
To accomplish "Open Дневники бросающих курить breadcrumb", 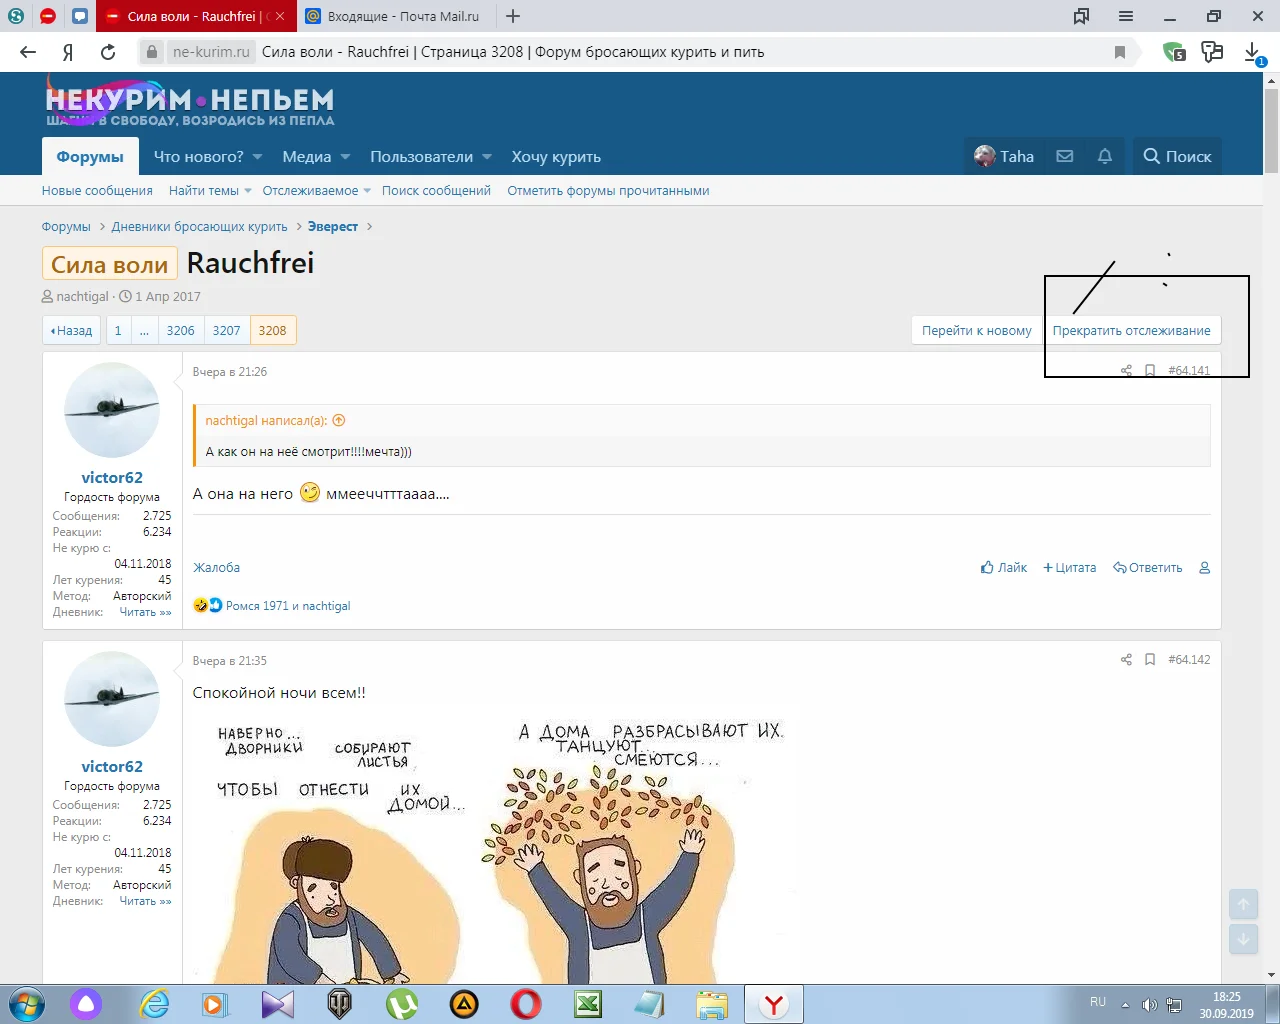I will pos(199,227).
